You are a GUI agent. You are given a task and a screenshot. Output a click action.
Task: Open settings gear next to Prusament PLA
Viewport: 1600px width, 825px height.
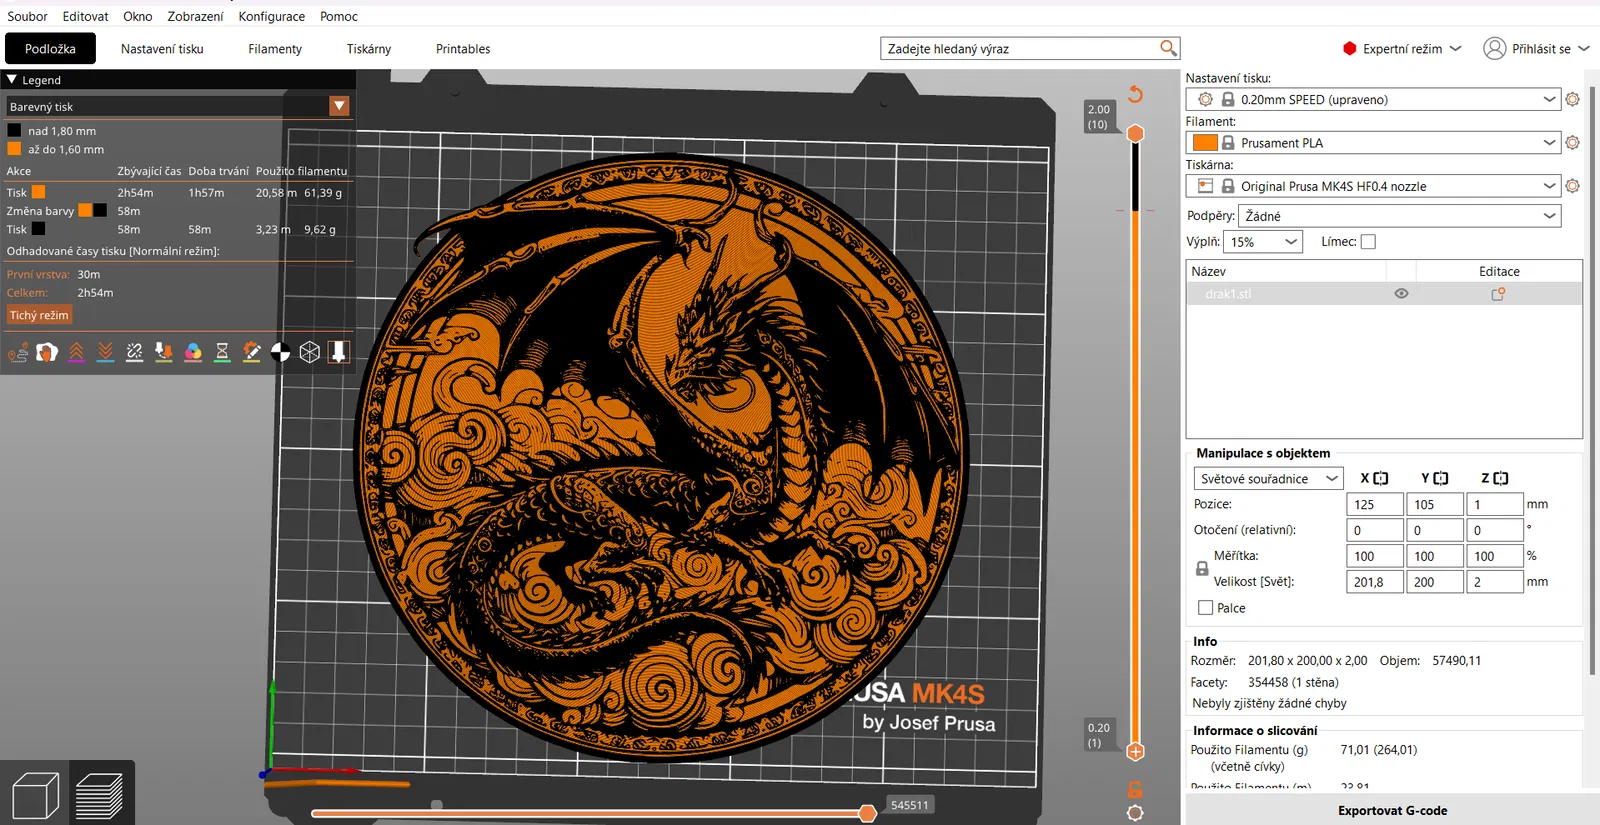(1572, 143)
